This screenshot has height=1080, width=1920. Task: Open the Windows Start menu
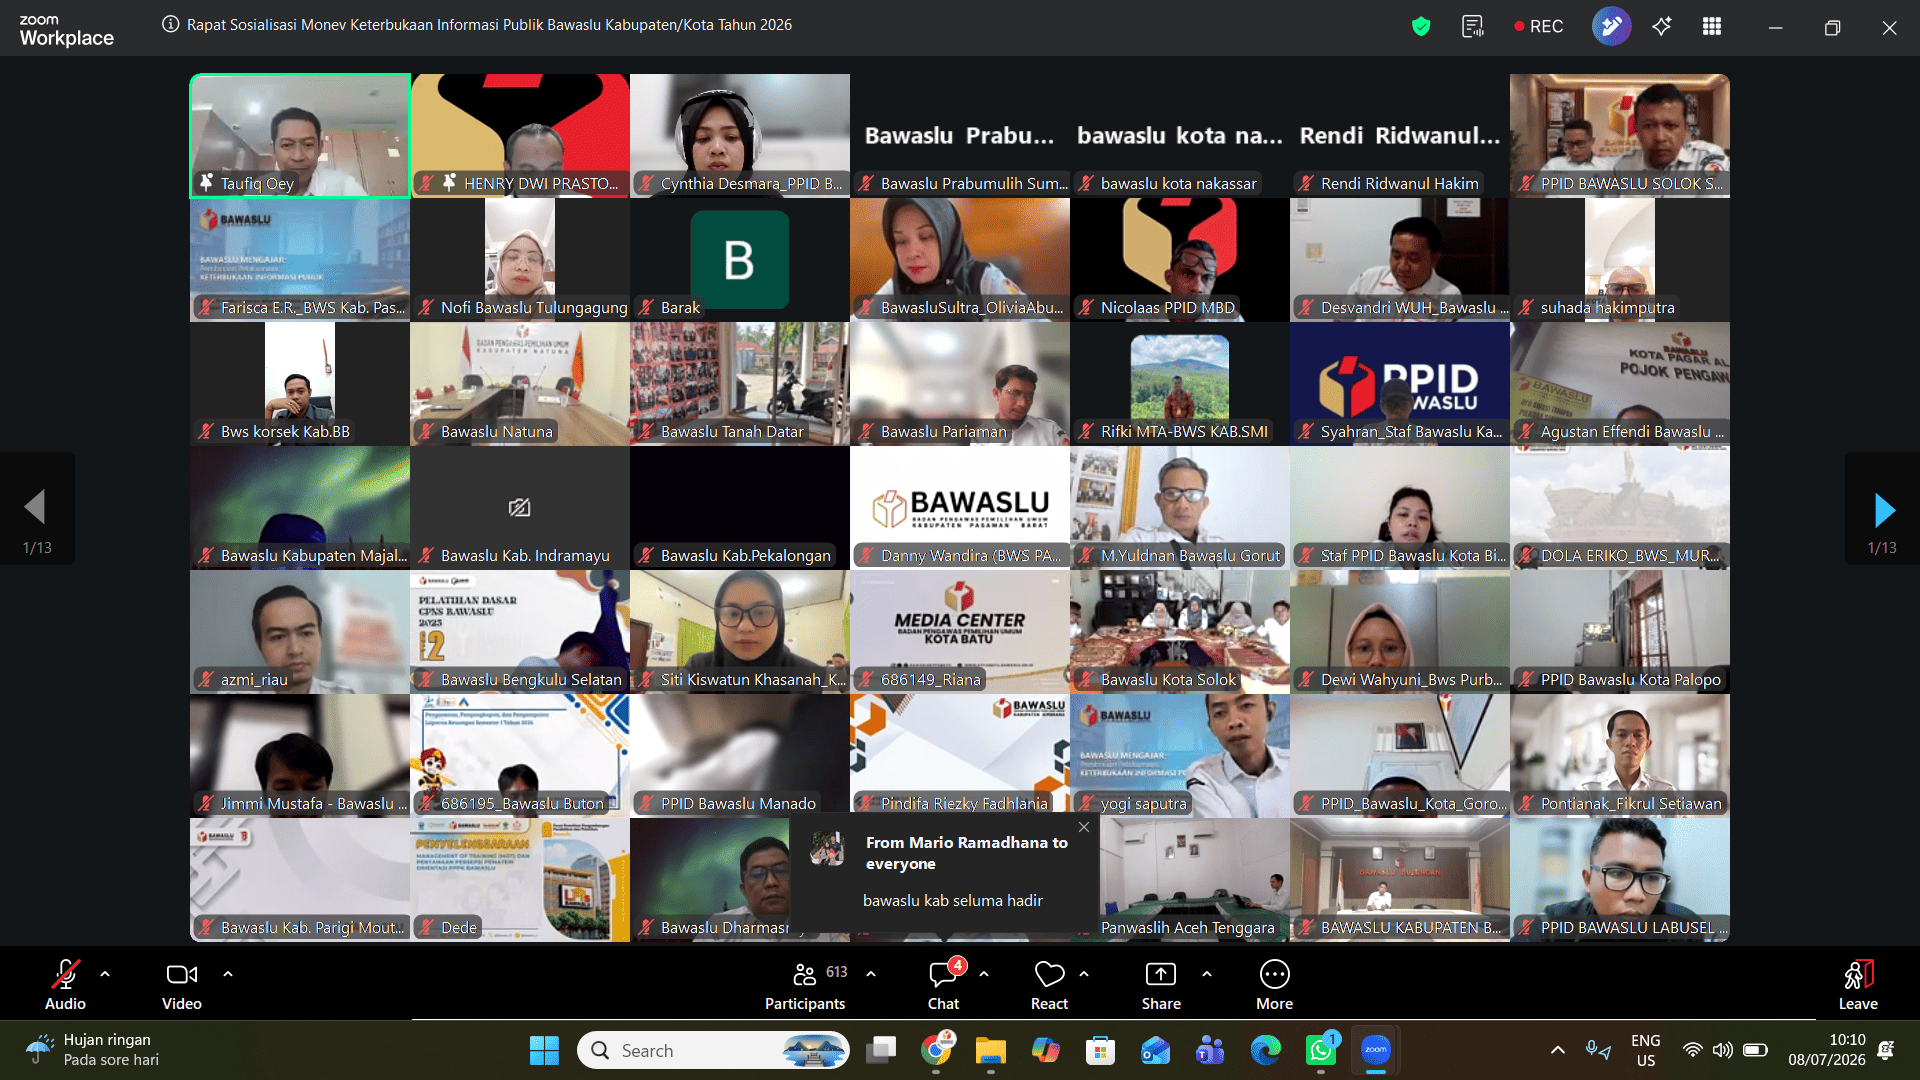coord(544,1051)
